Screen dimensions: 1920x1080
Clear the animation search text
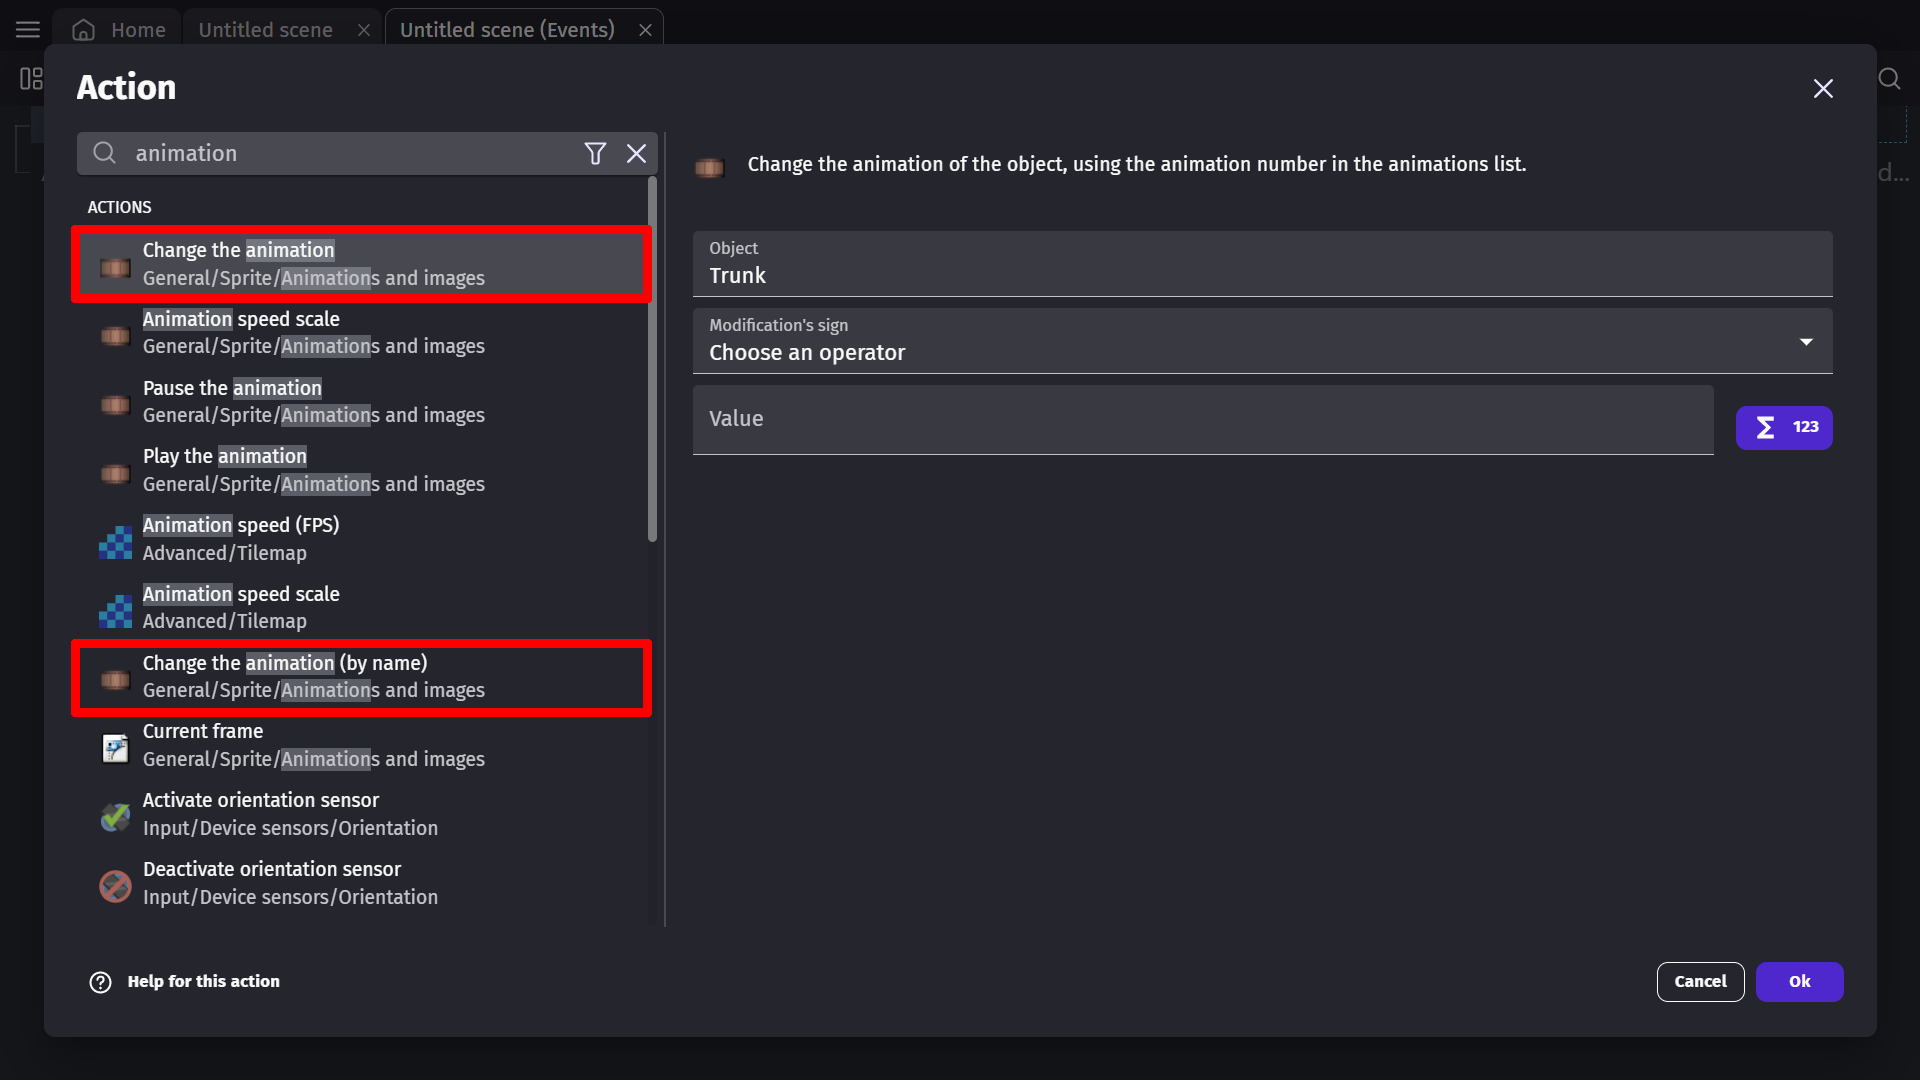[636, 153]
